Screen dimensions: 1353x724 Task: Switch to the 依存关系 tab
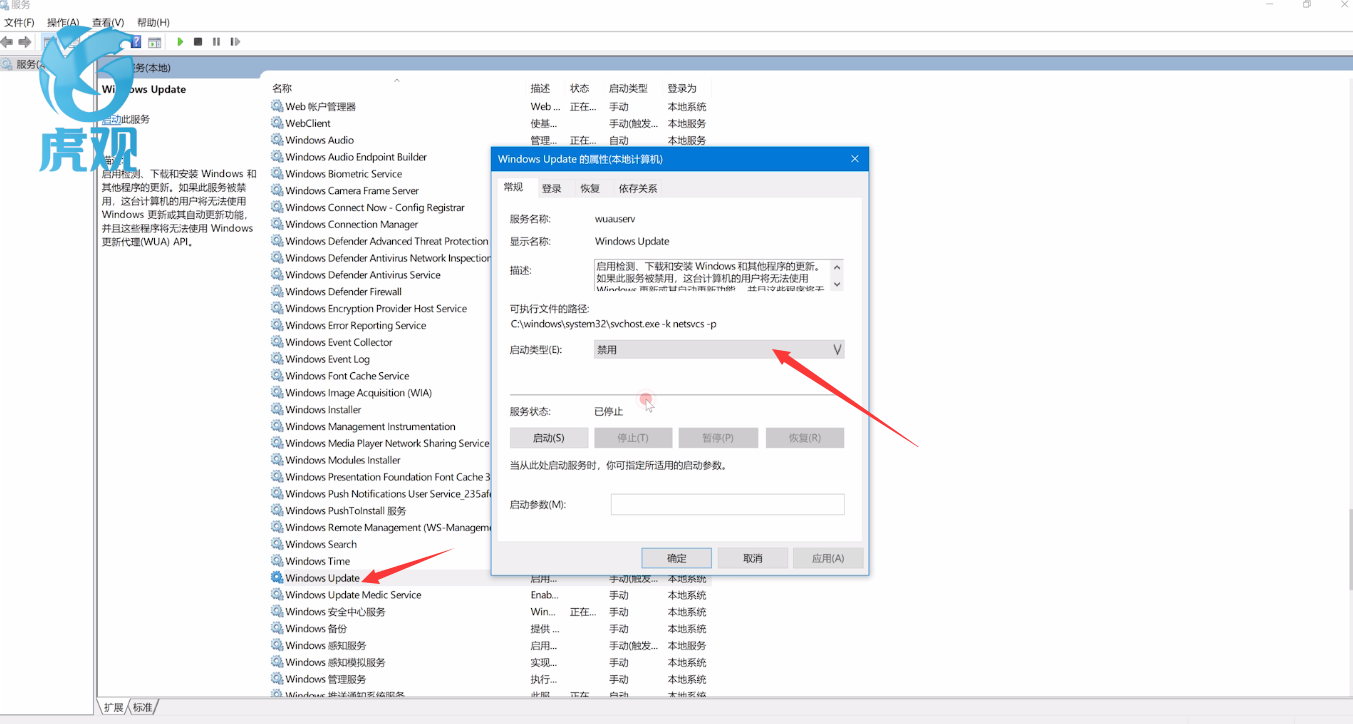(638, 188)
